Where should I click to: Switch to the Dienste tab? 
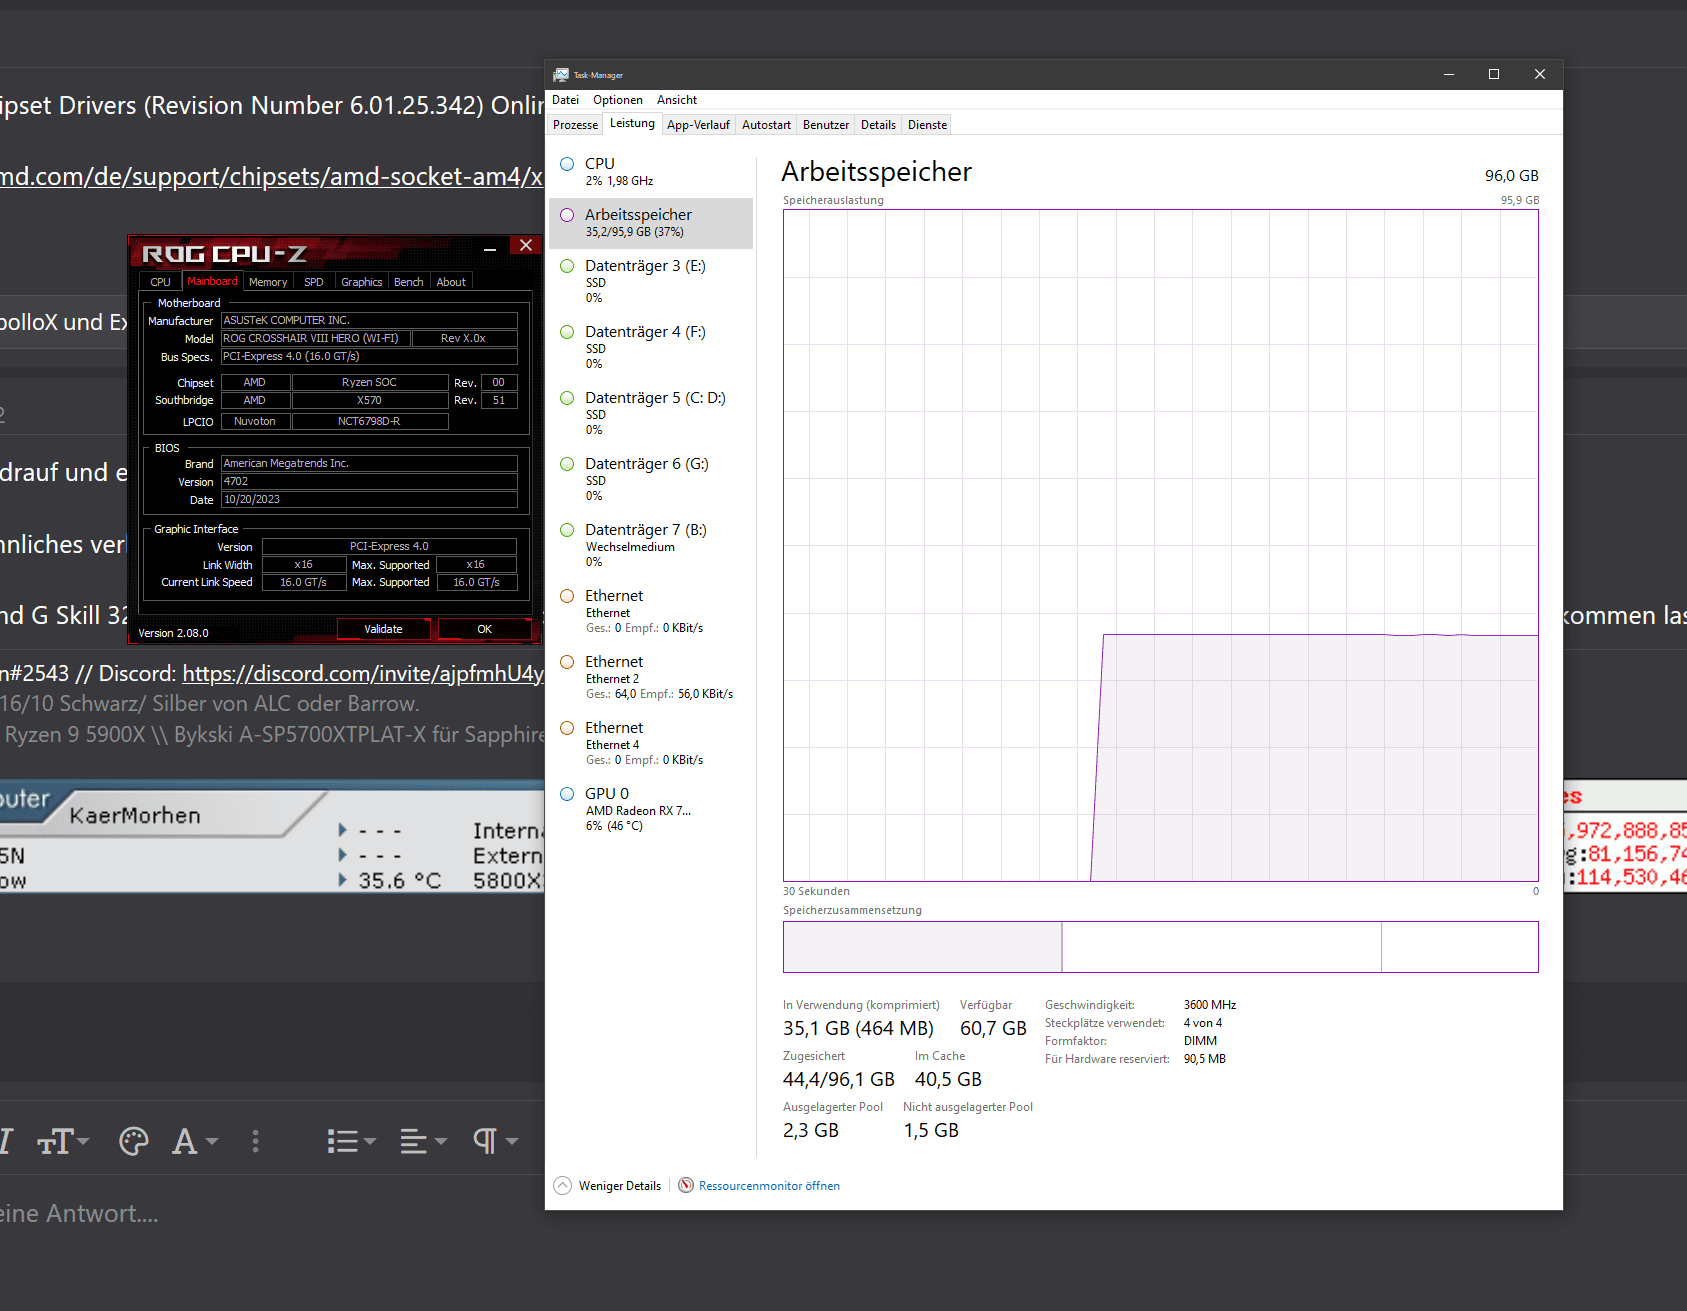click(927, 125)
